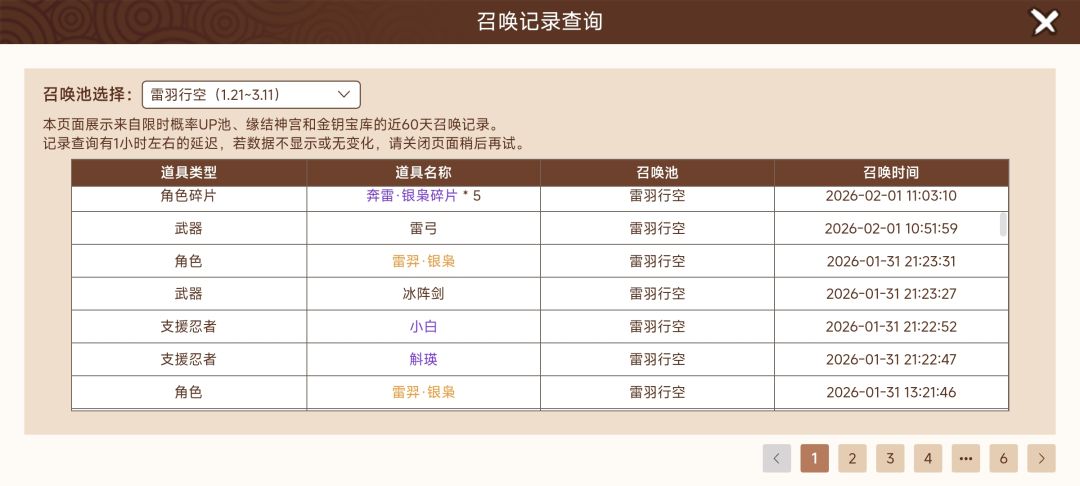
Task: Jump to page 3
Action: point(890,459)
